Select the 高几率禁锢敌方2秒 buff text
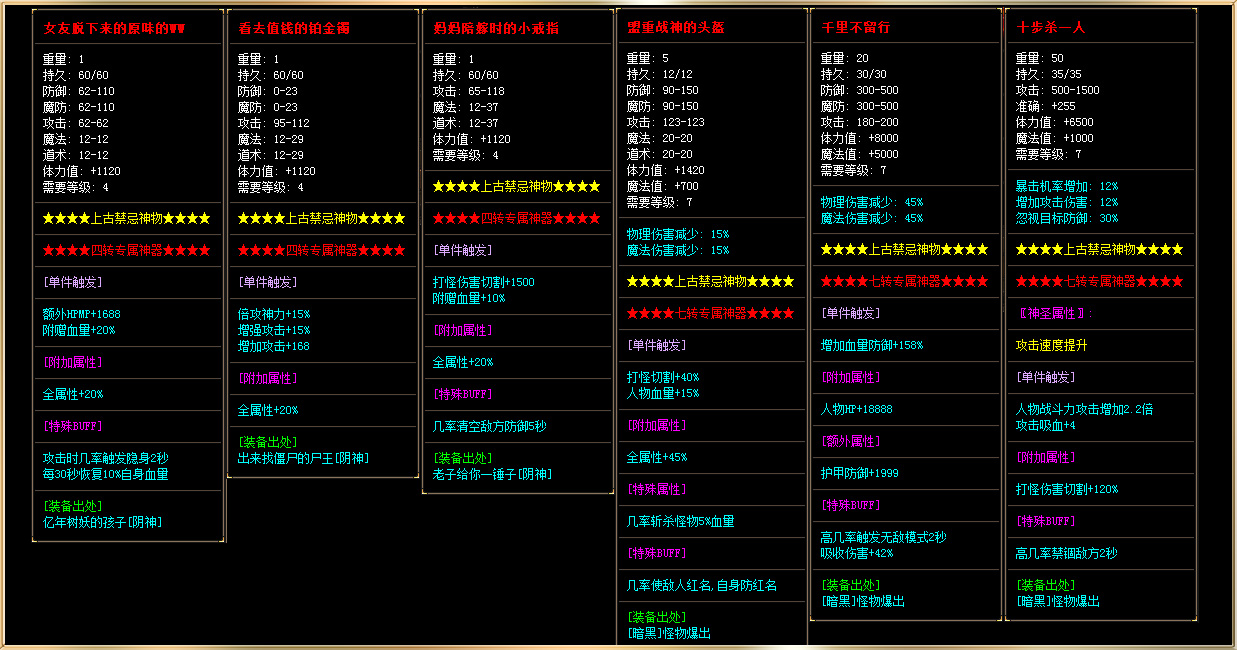 pyautogui.click(x=1066, y=553)
